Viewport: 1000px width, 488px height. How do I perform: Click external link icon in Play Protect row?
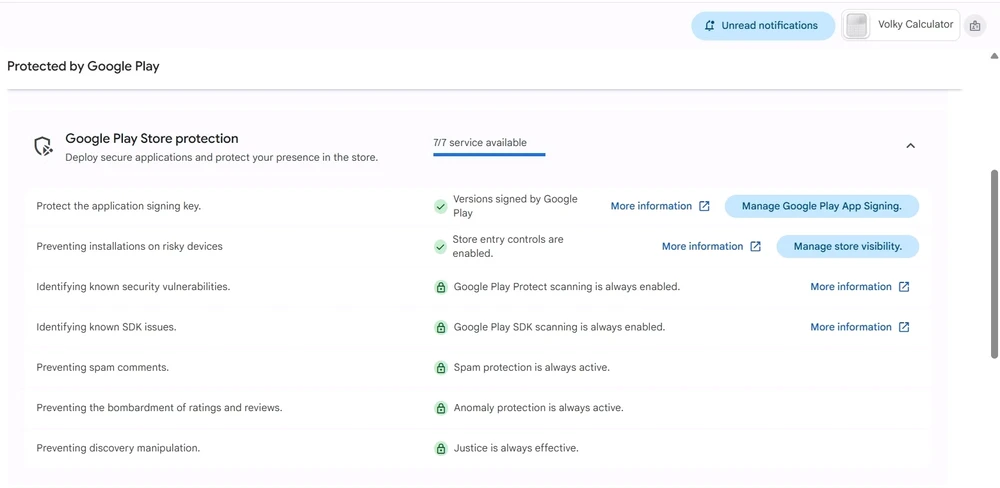[x=904, y=286]
